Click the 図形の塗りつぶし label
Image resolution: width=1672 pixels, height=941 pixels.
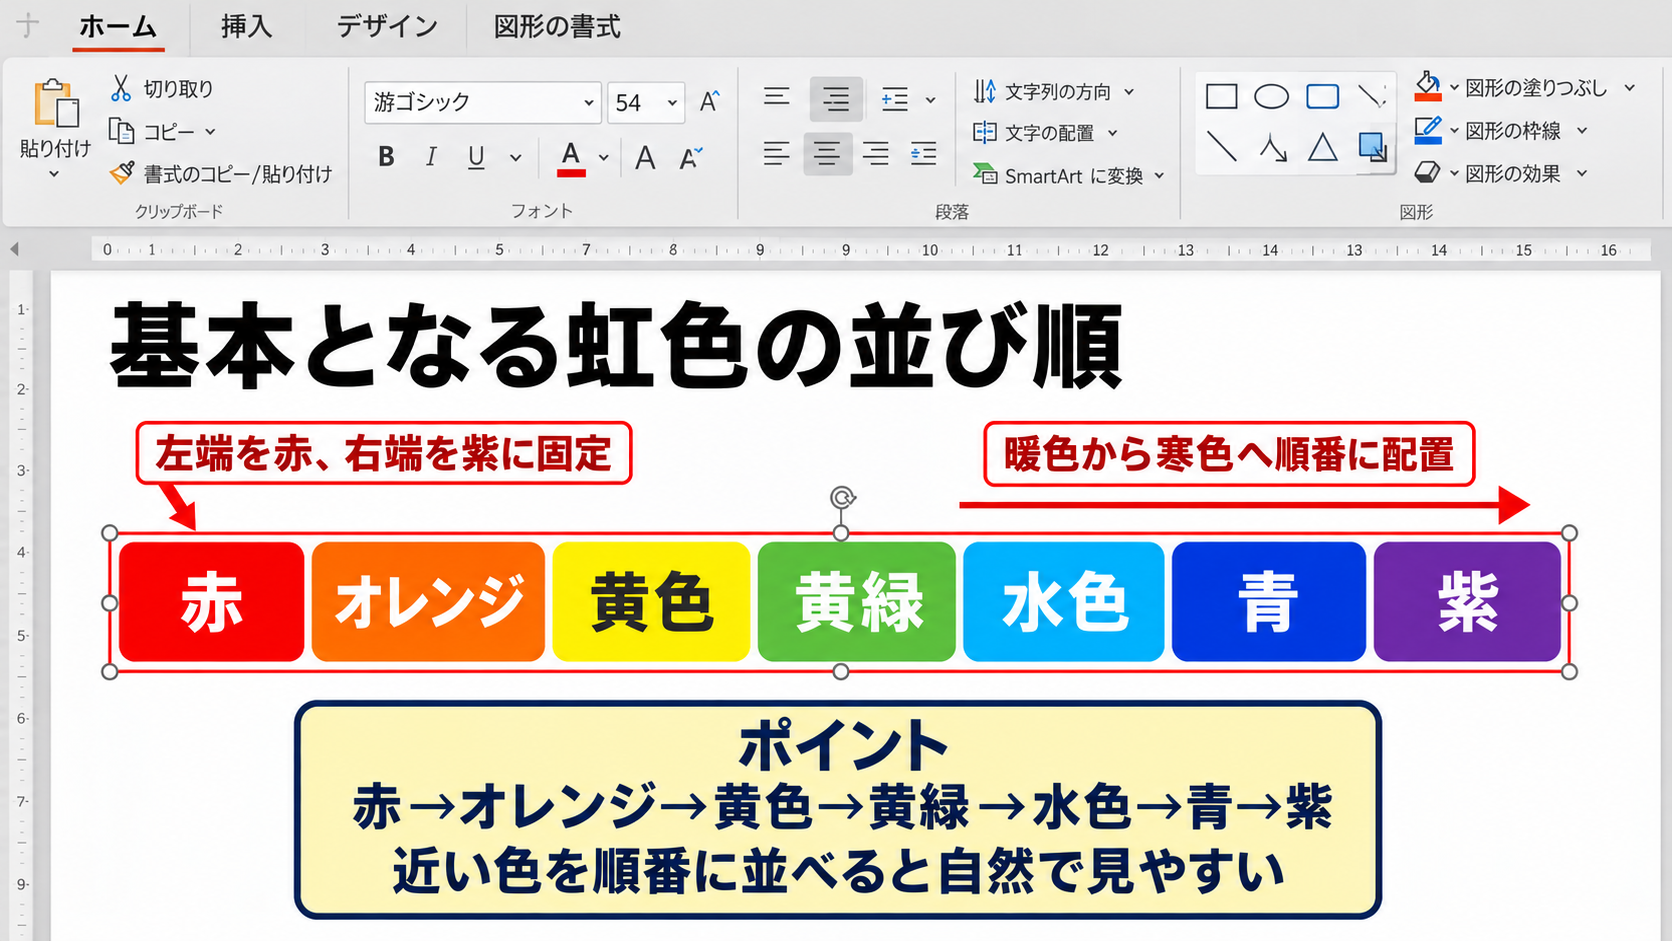(x=1536, y=88)
